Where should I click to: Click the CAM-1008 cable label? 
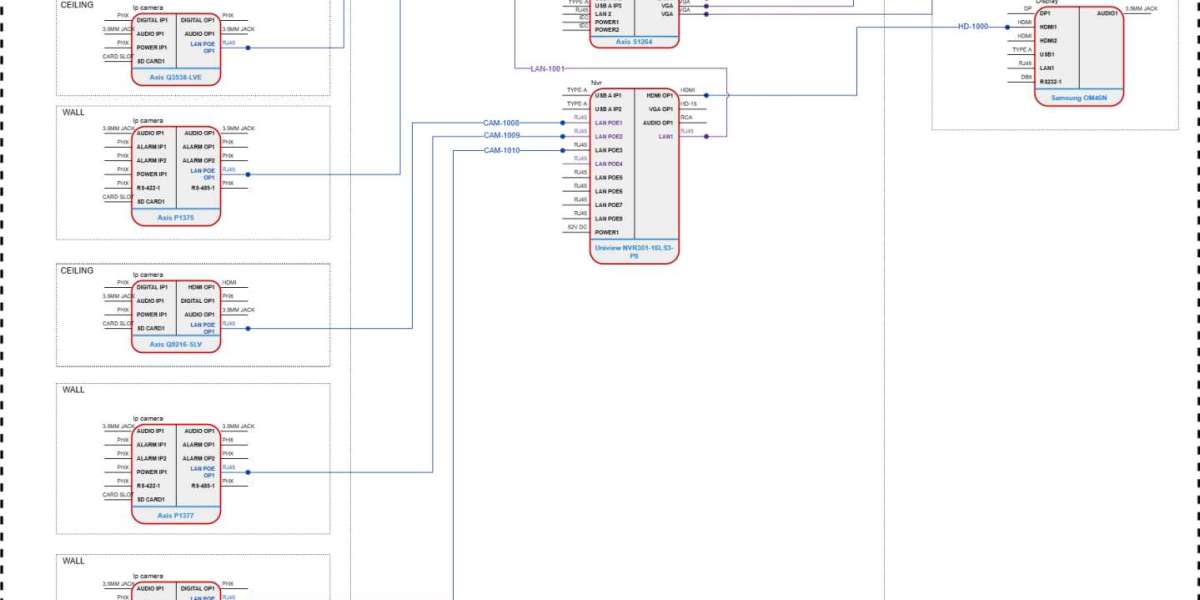[502, 123]
